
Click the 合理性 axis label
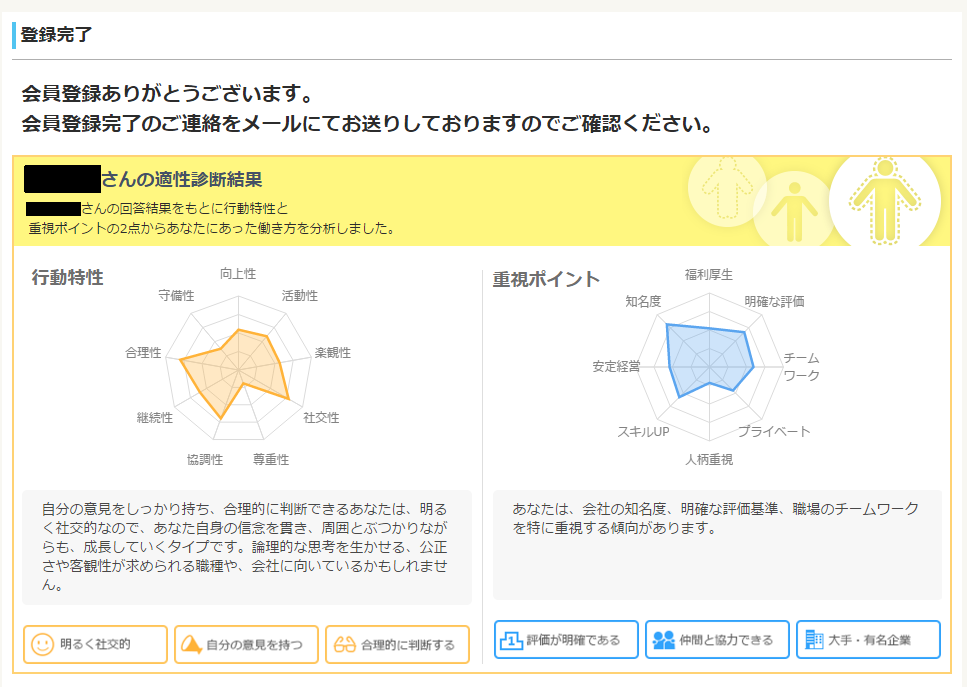pyautogui.click(x=143, y=353)
